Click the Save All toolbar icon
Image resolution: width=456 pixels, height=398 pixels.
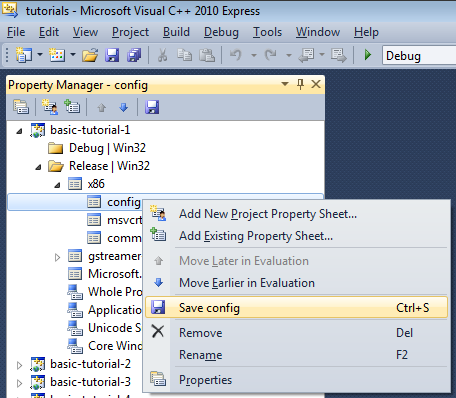pos(134,55)
